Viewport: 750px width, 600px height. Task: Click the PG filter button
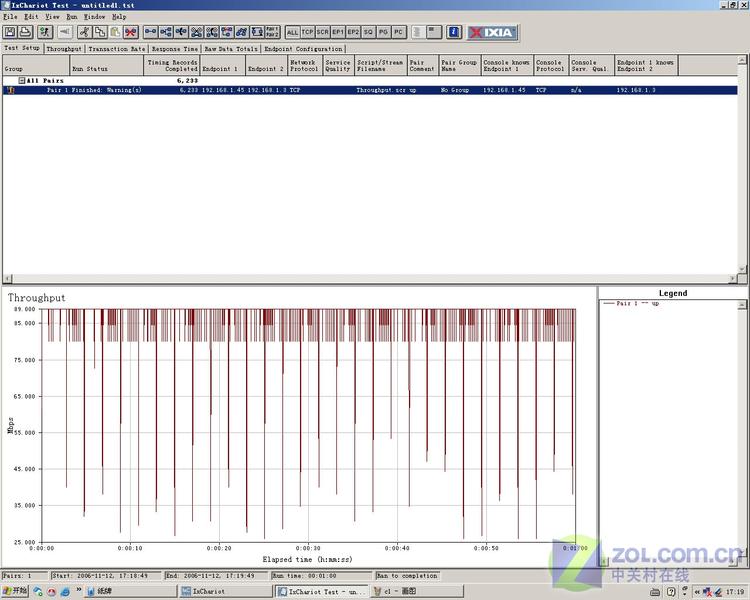click(383, 32)
